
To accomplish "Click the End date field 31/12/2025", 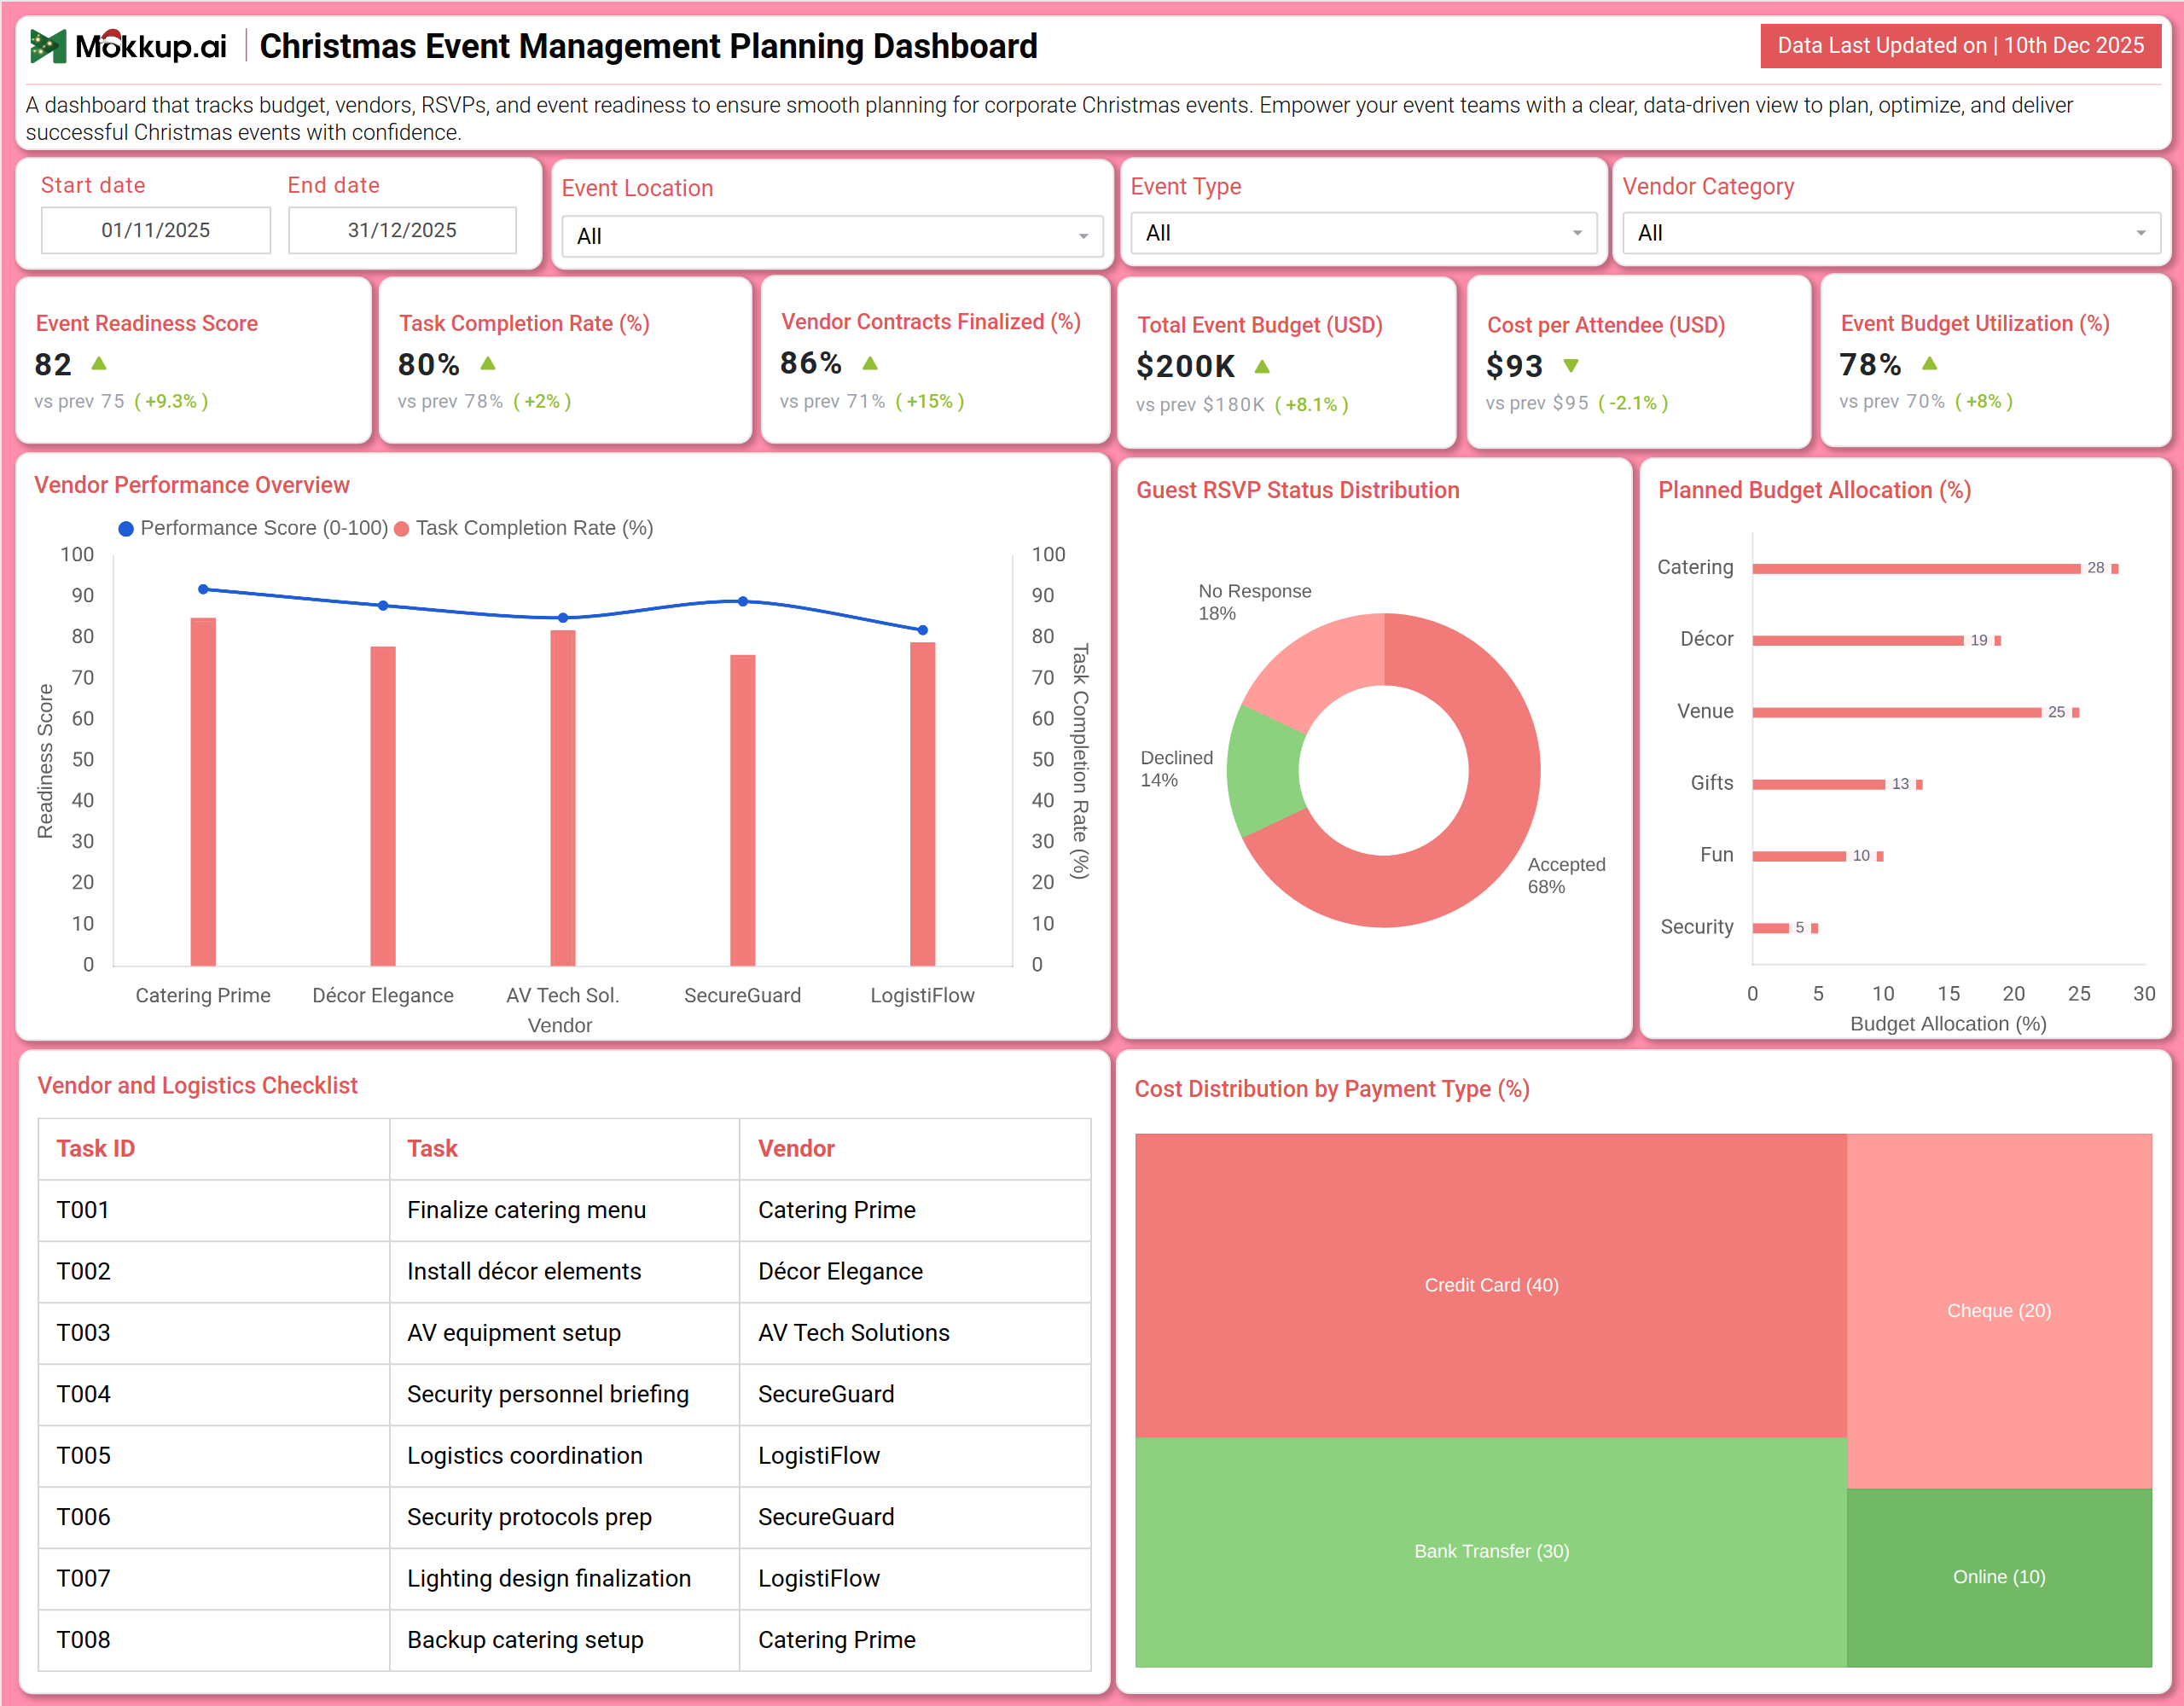I will tap(402, 230).
